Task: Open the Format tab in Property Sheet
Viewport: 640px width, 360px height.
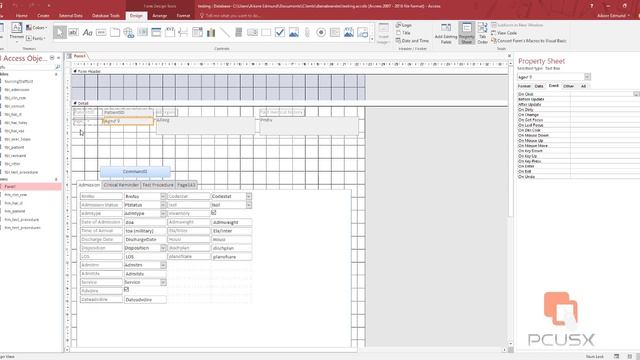Action: pyautogui.click(x=524, y=86)
